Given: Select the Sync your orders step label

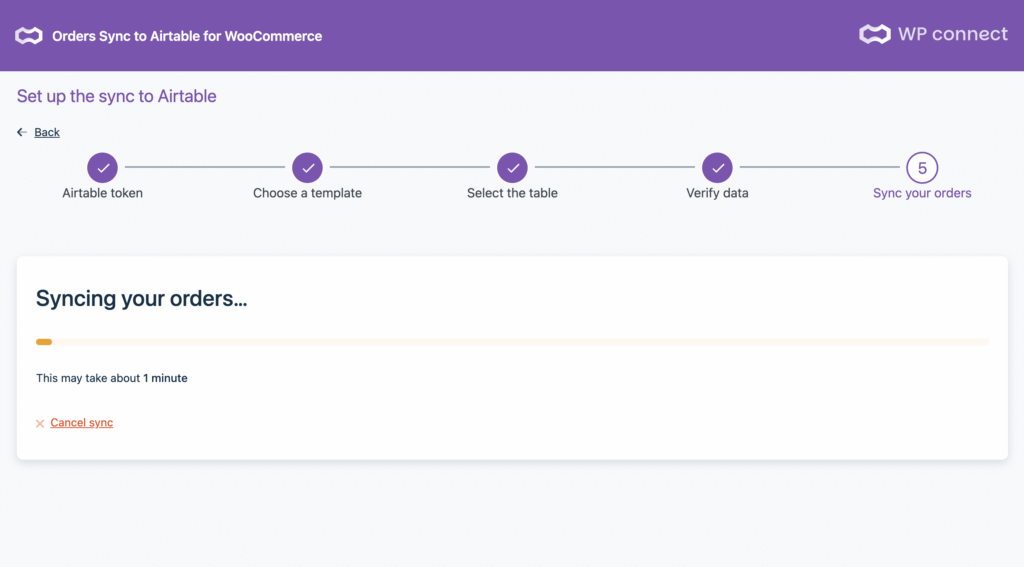Looking at the screenshot, I should [x=922, y=193].
